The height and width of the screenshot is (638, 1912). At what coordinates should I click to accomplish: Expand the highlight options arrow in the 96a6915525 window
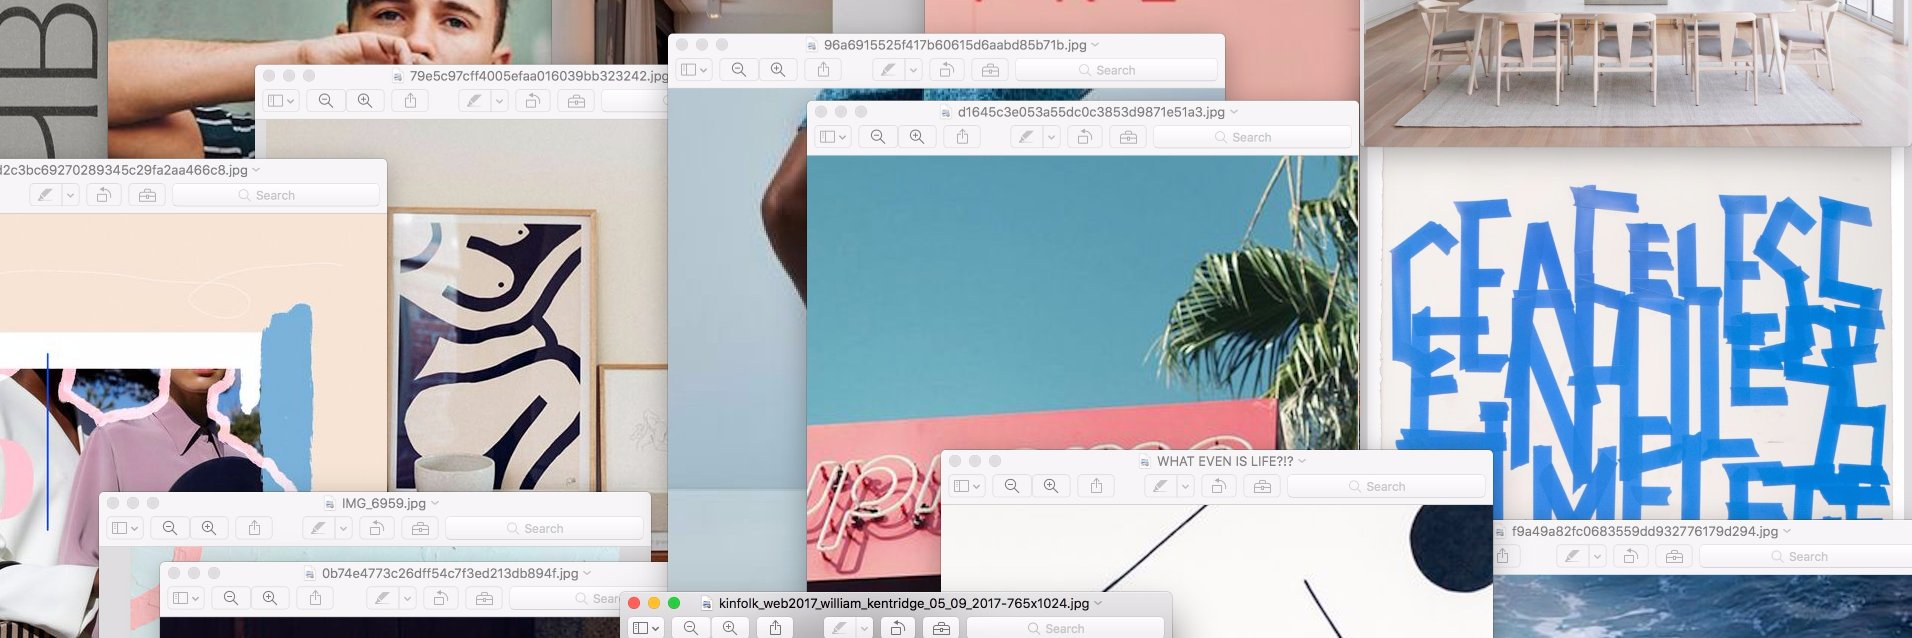913,70
